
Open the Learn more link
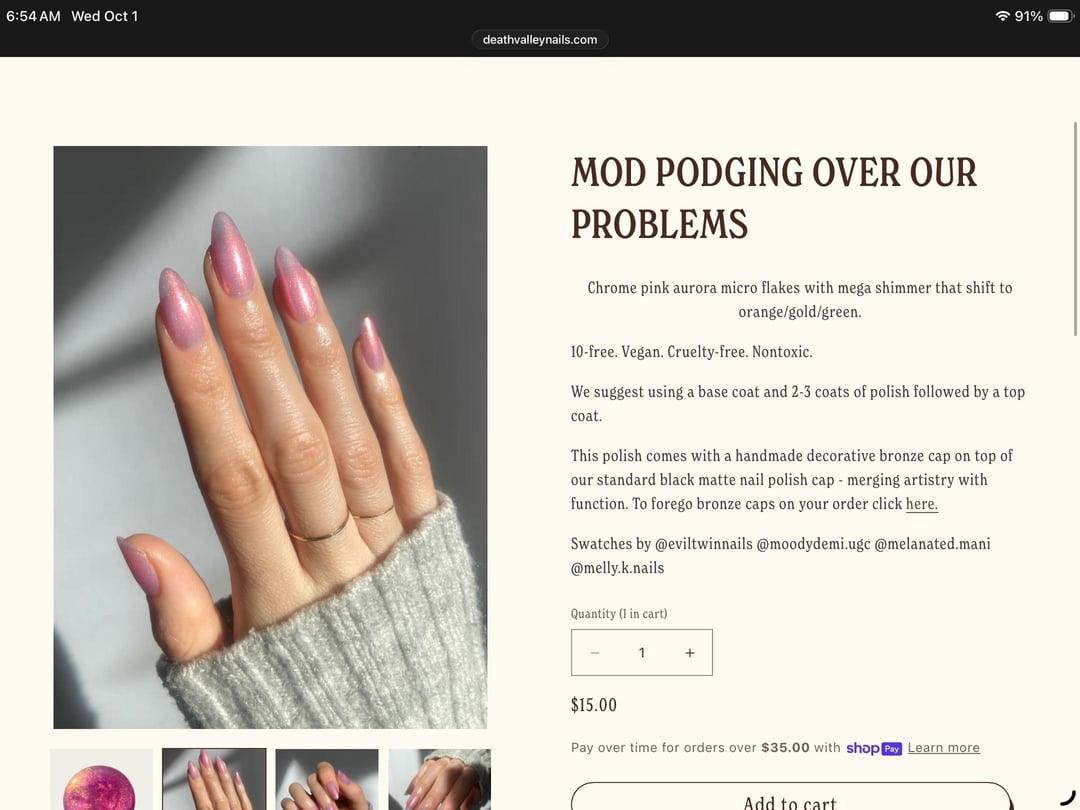tap(944, 748)
